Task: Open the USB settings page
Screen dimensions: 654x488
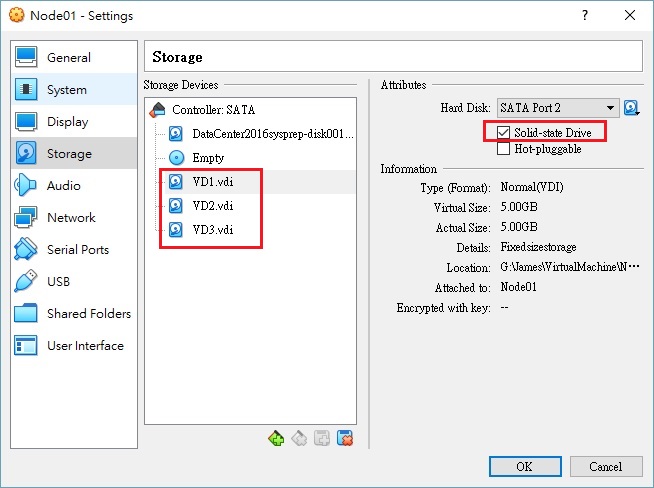Action: click(x=58, y=282)
